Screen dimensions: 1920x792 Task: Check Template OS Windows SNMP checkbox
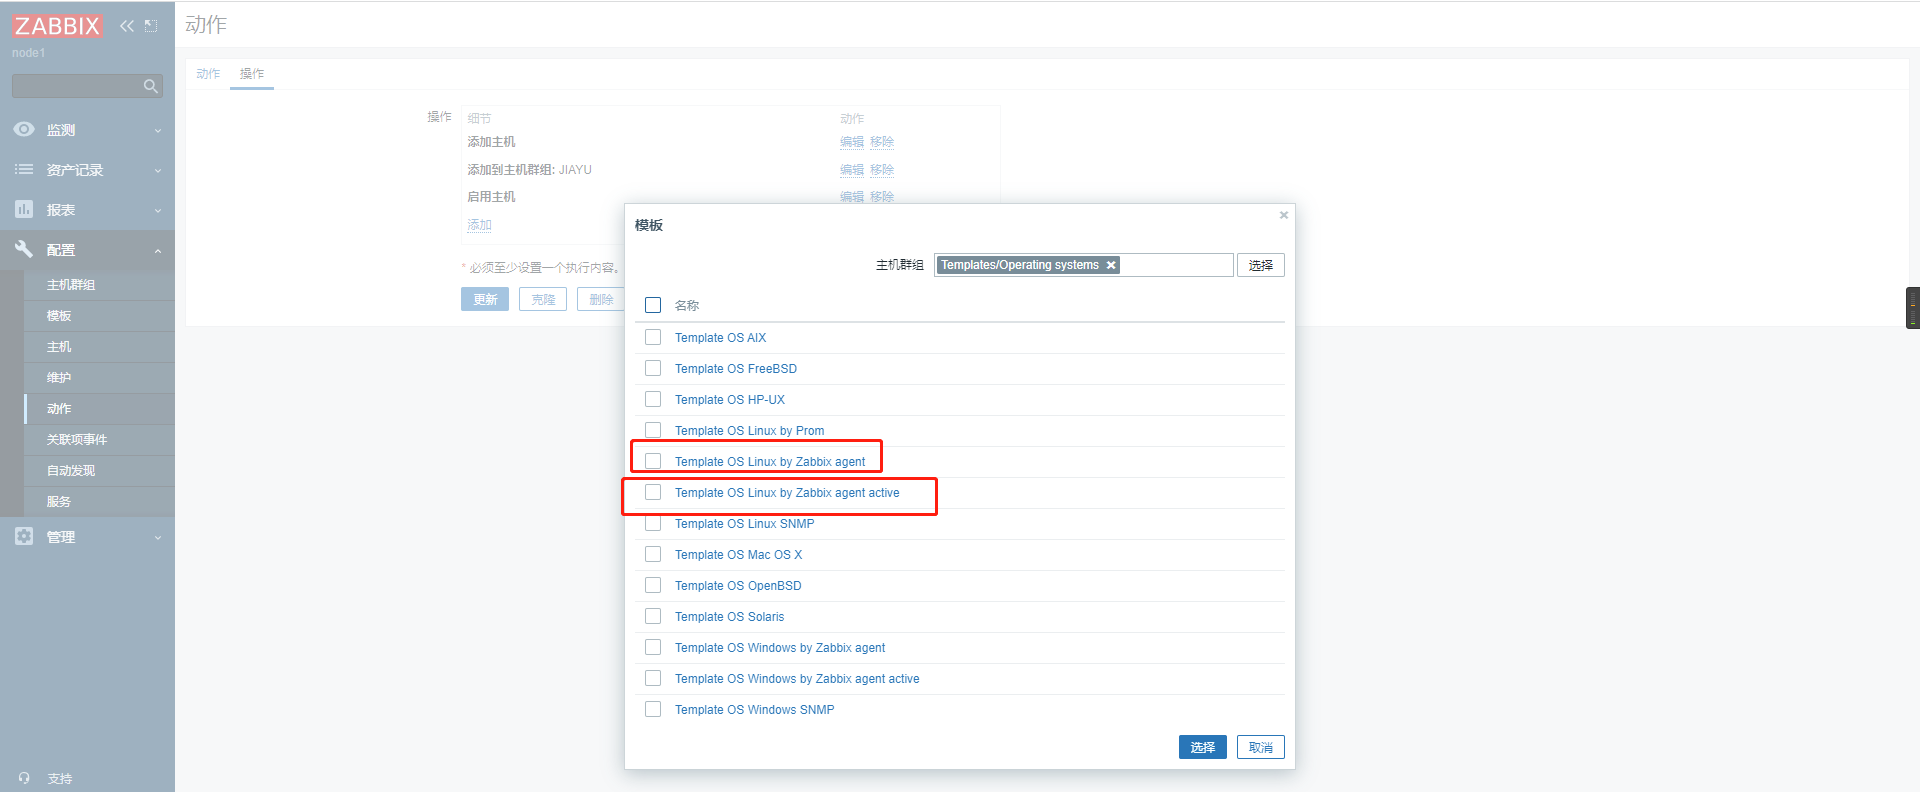click(653, 709)
